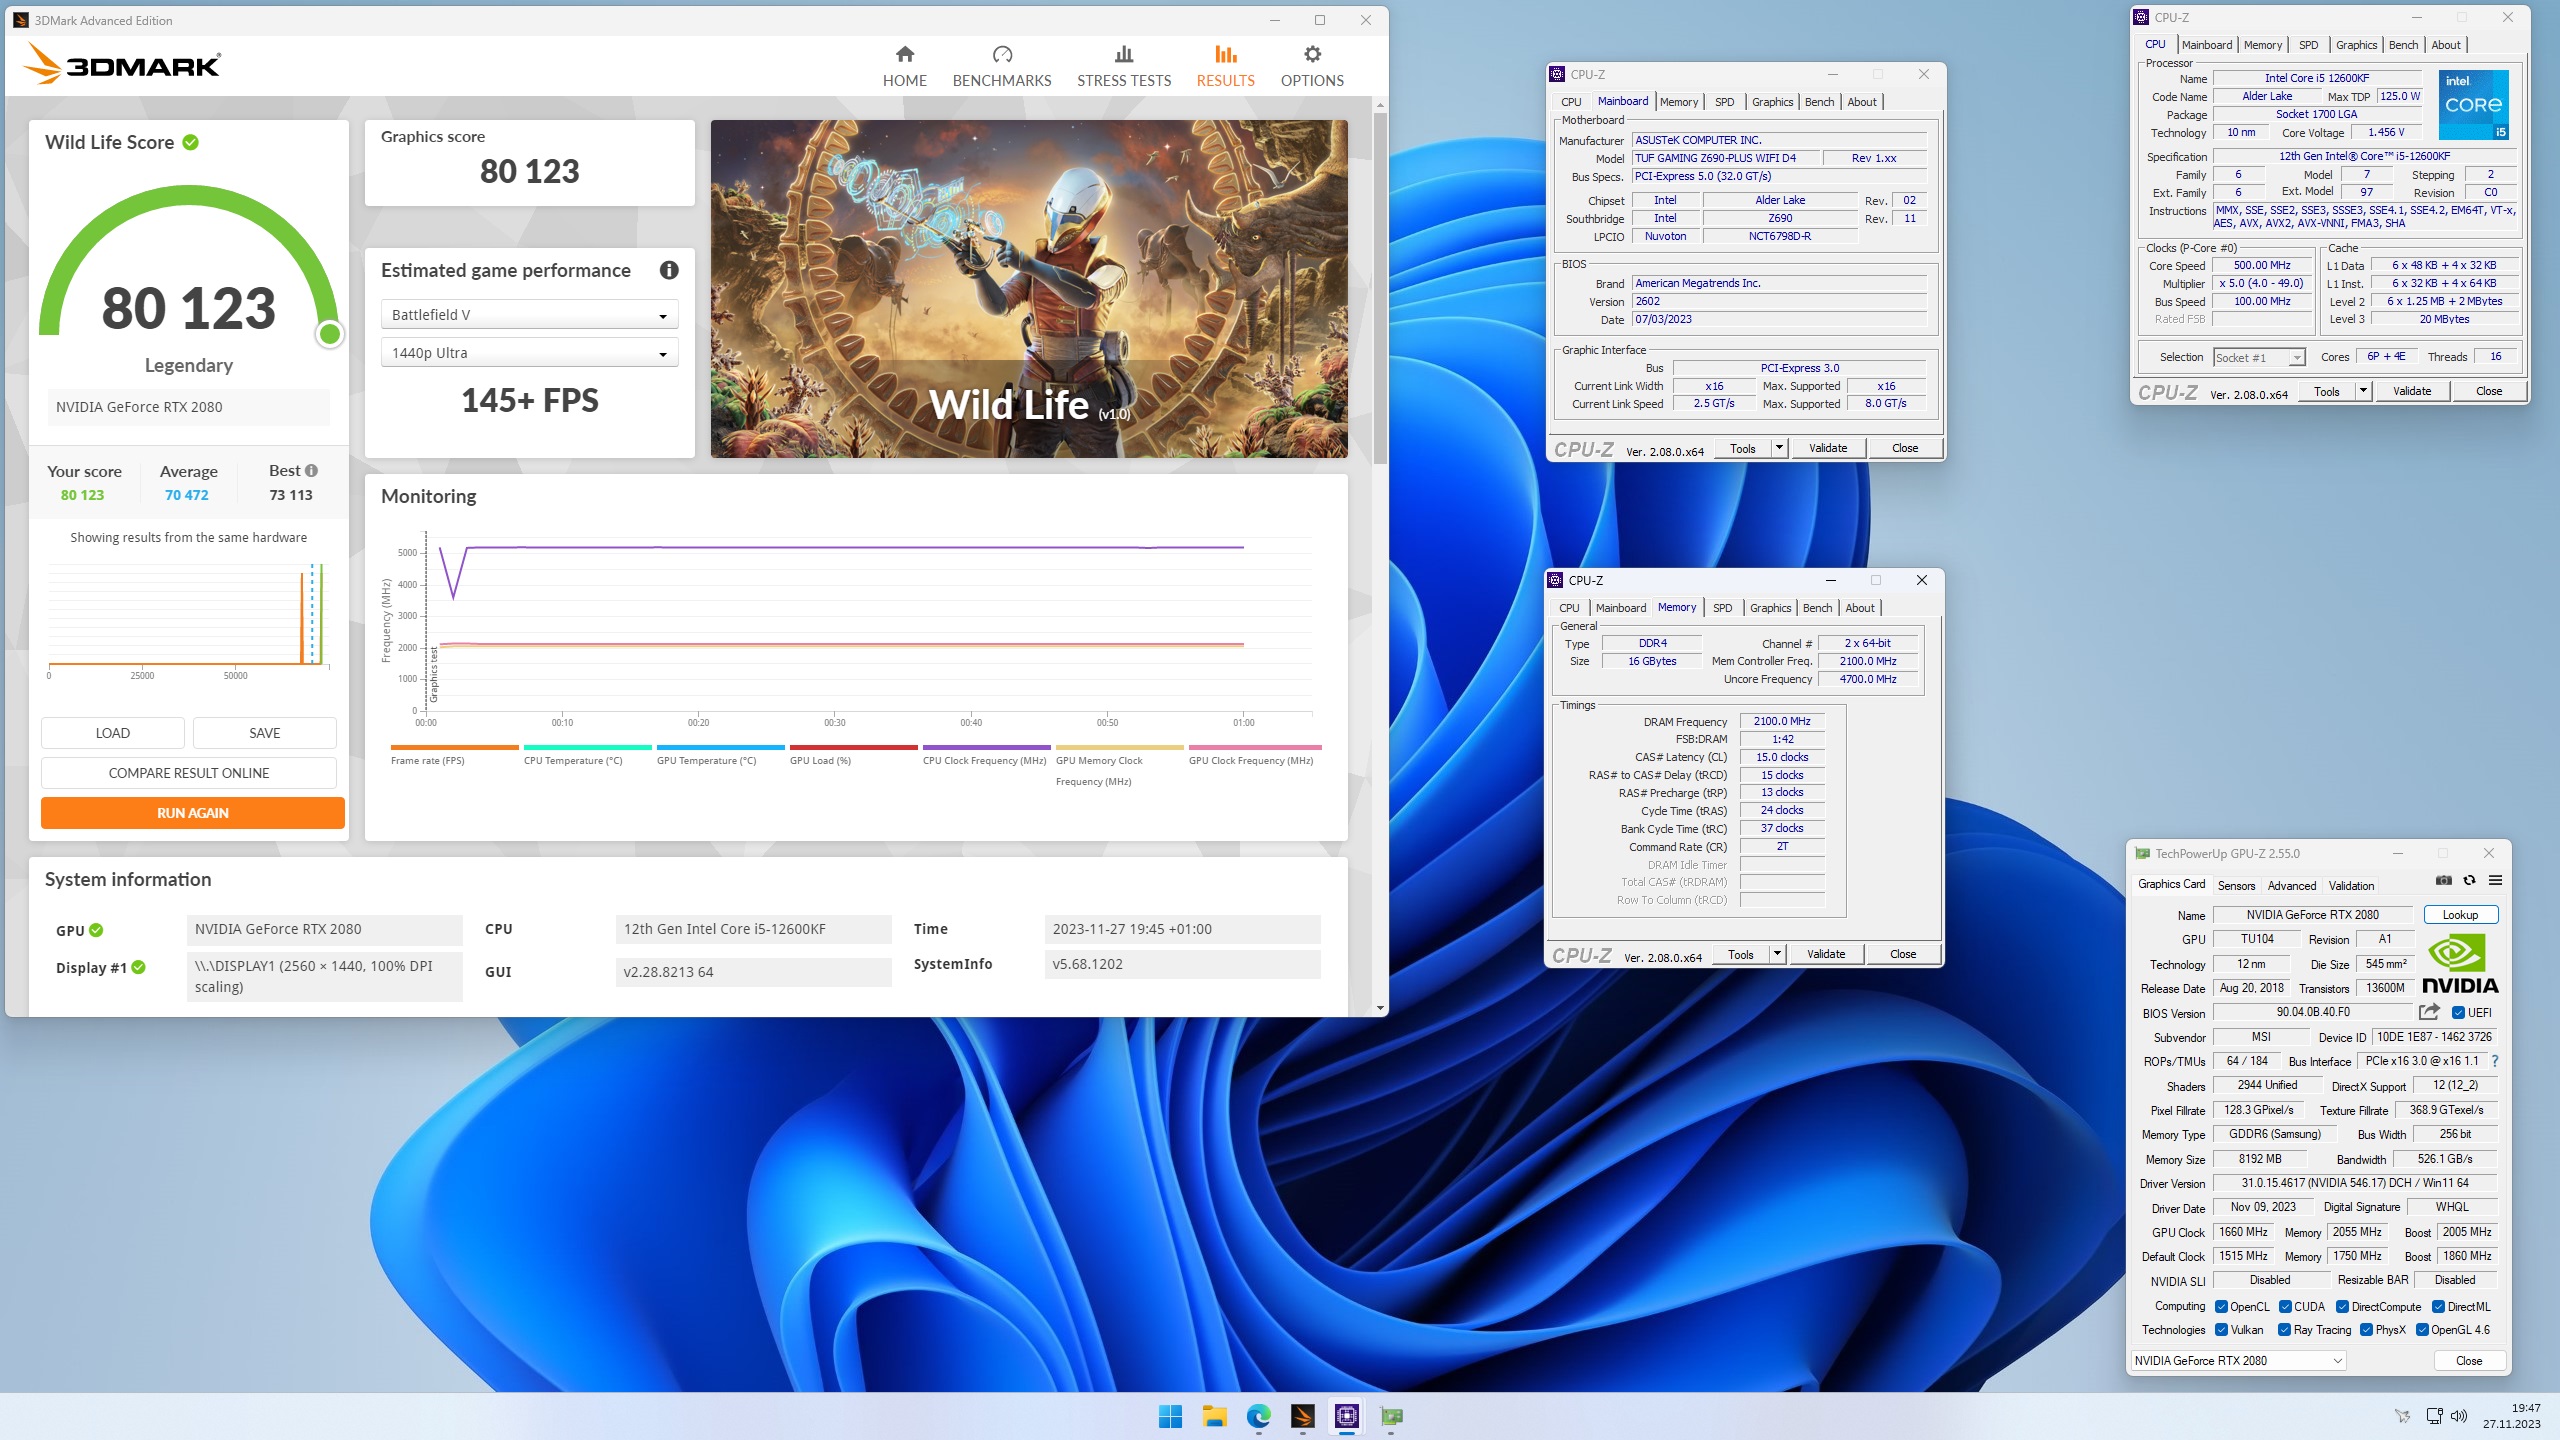Switch to CPU-Z taskbar icon
Screen dimensions: 2560x1440
point(1346,1416)
